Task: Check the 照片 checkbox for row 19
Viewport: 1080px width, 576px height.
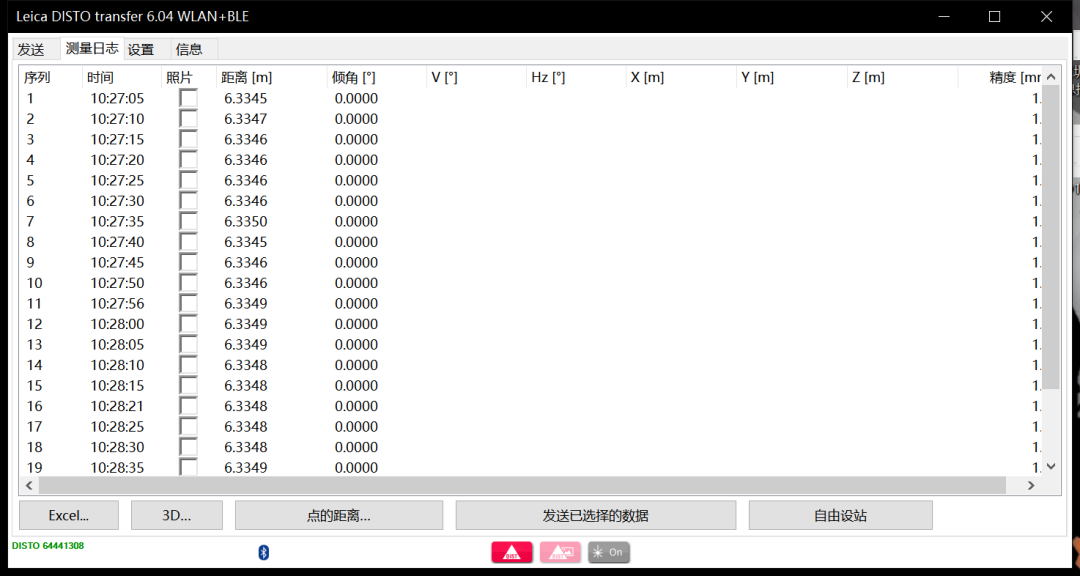Action: 187,467
